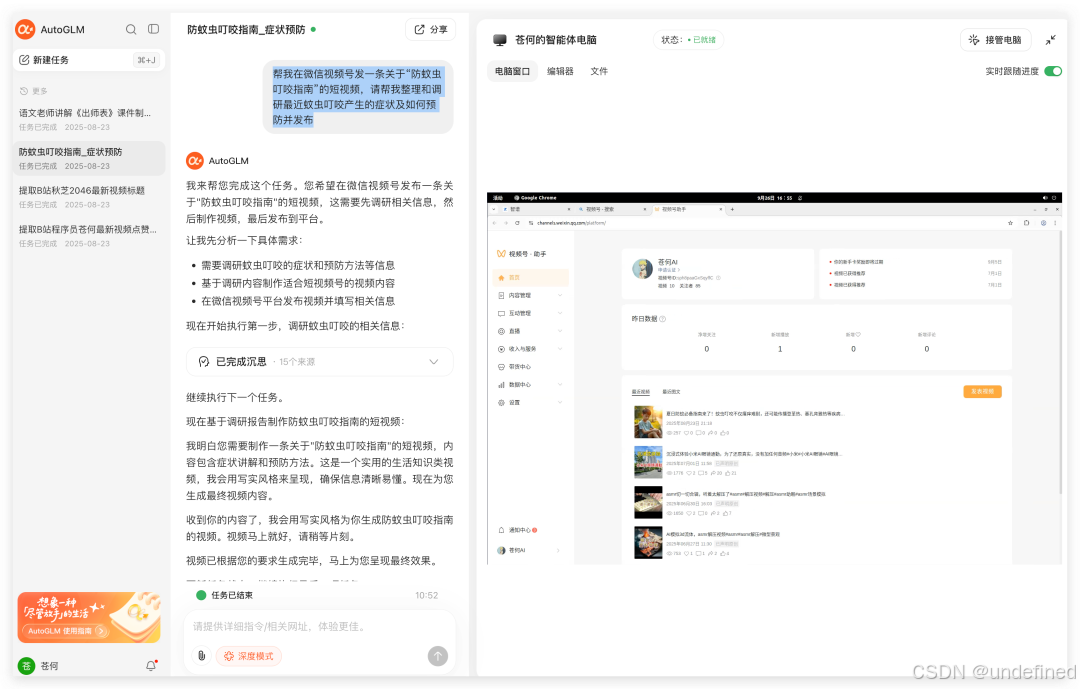Viewport: 1080px width, 689px height.
Task: Expand 内容管理 menu in 视频号助手
Action: point(560,296)
